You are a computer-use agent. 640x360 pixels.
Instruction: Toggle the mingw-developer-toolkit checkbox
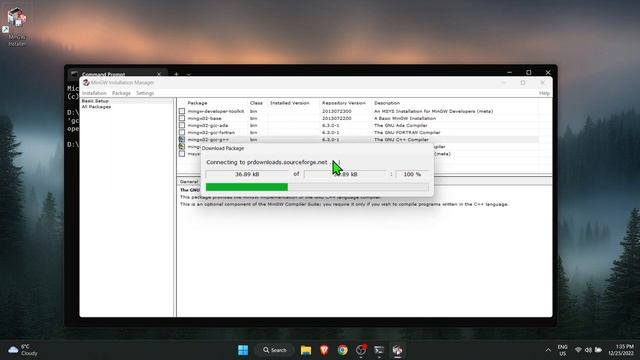[x=182, y=111]
